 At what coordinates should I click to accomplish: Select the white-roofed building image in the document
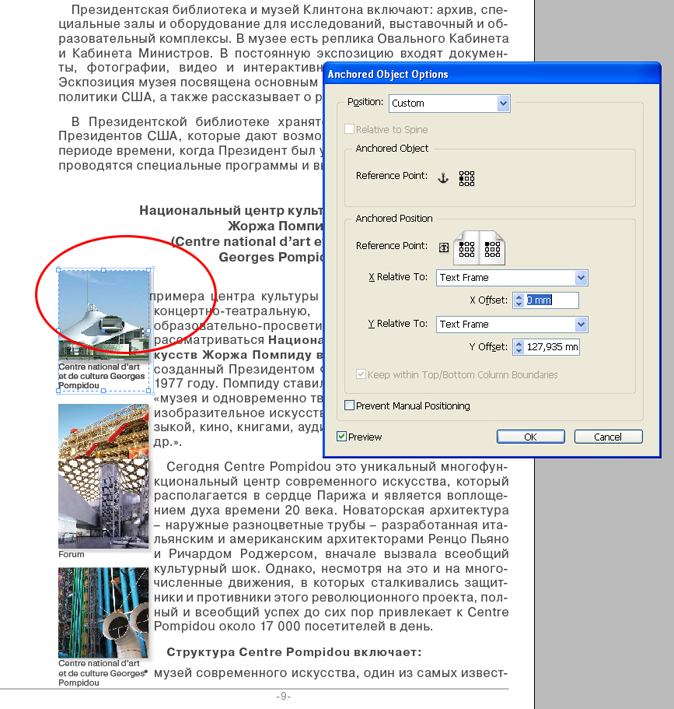coord(104,315)
